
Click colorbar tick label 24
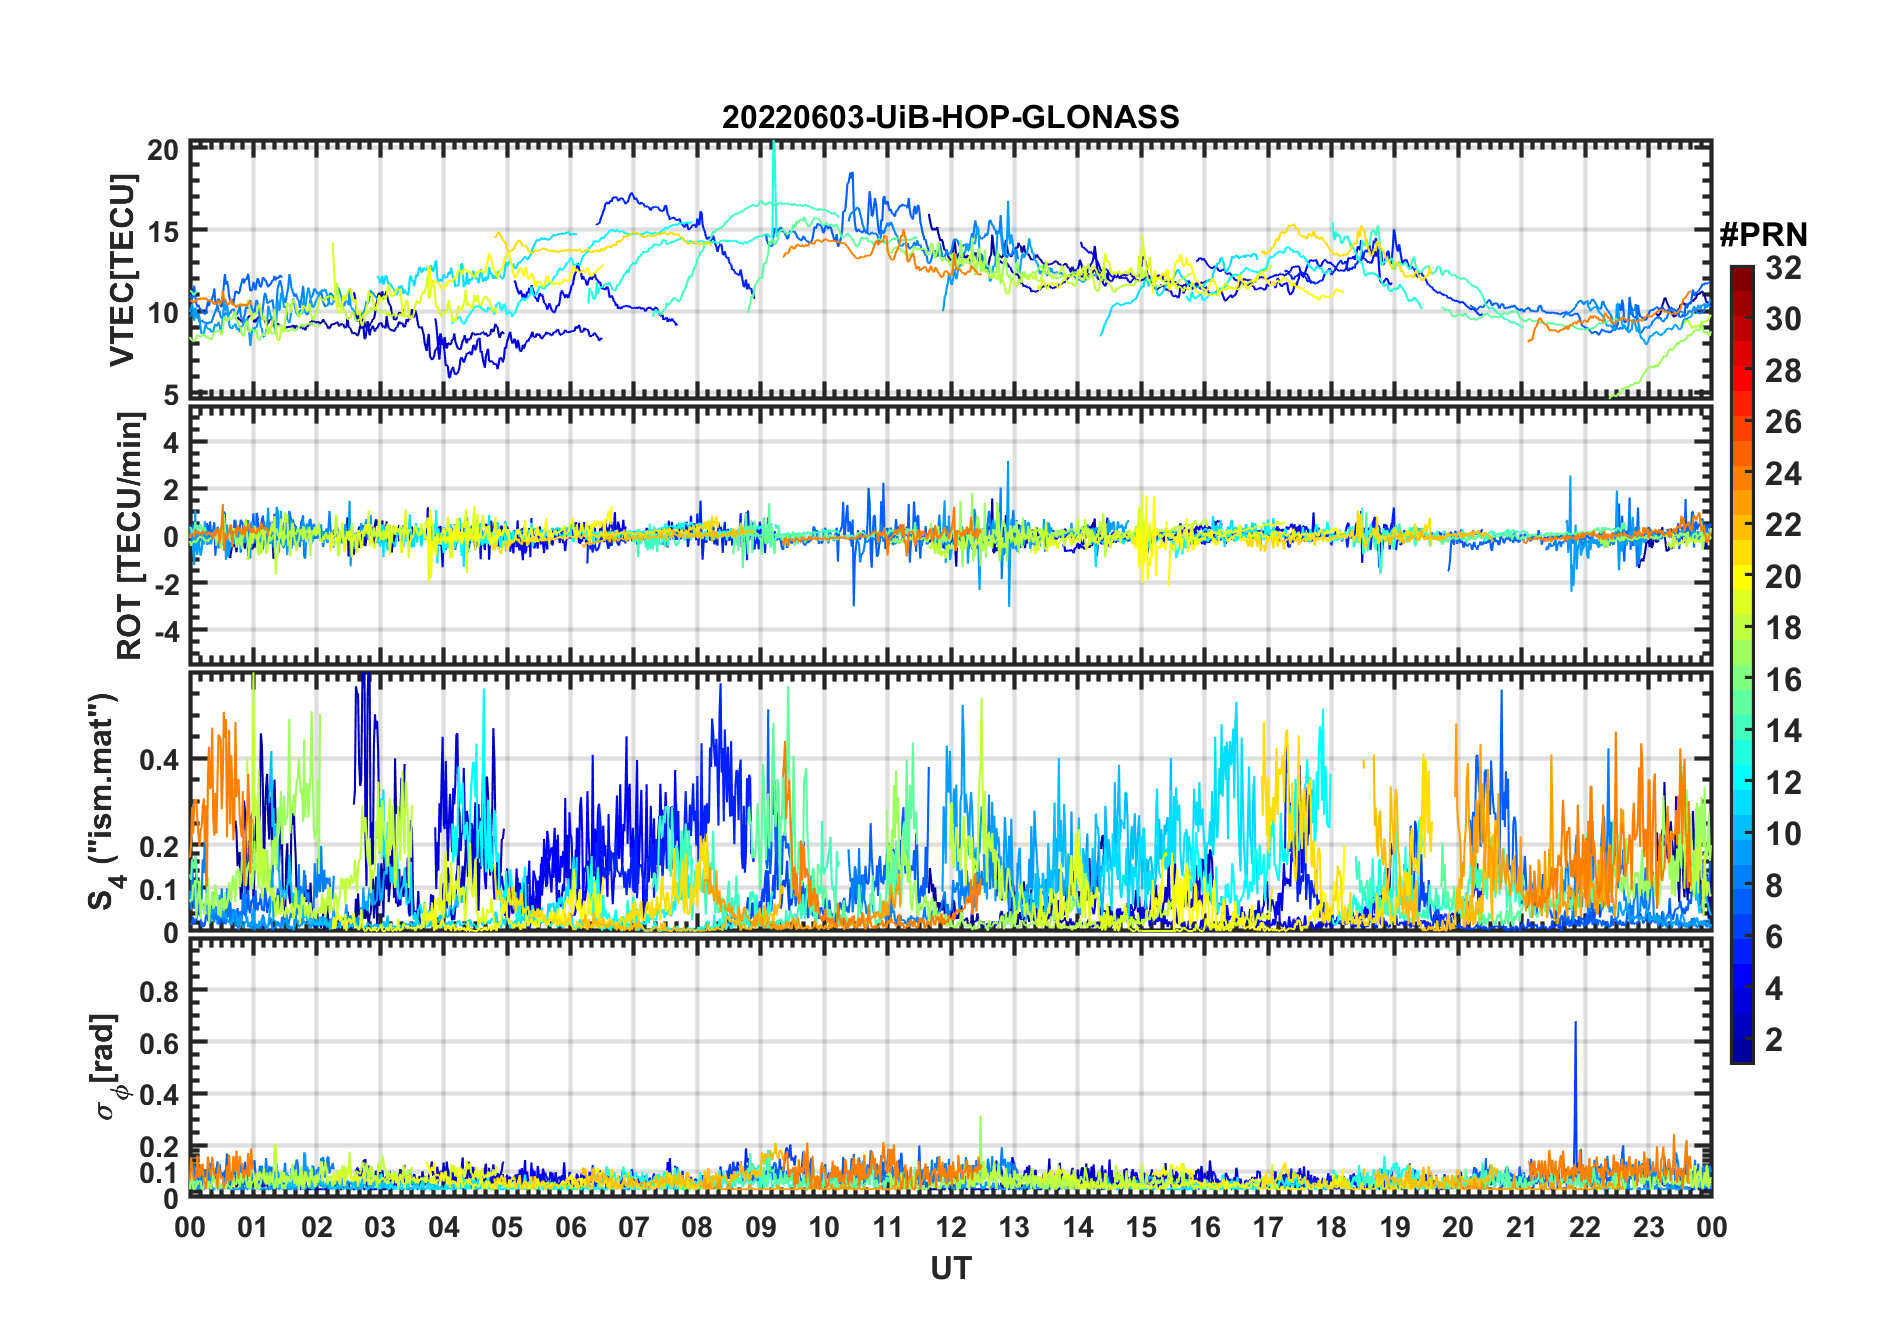pos(1783,473)
